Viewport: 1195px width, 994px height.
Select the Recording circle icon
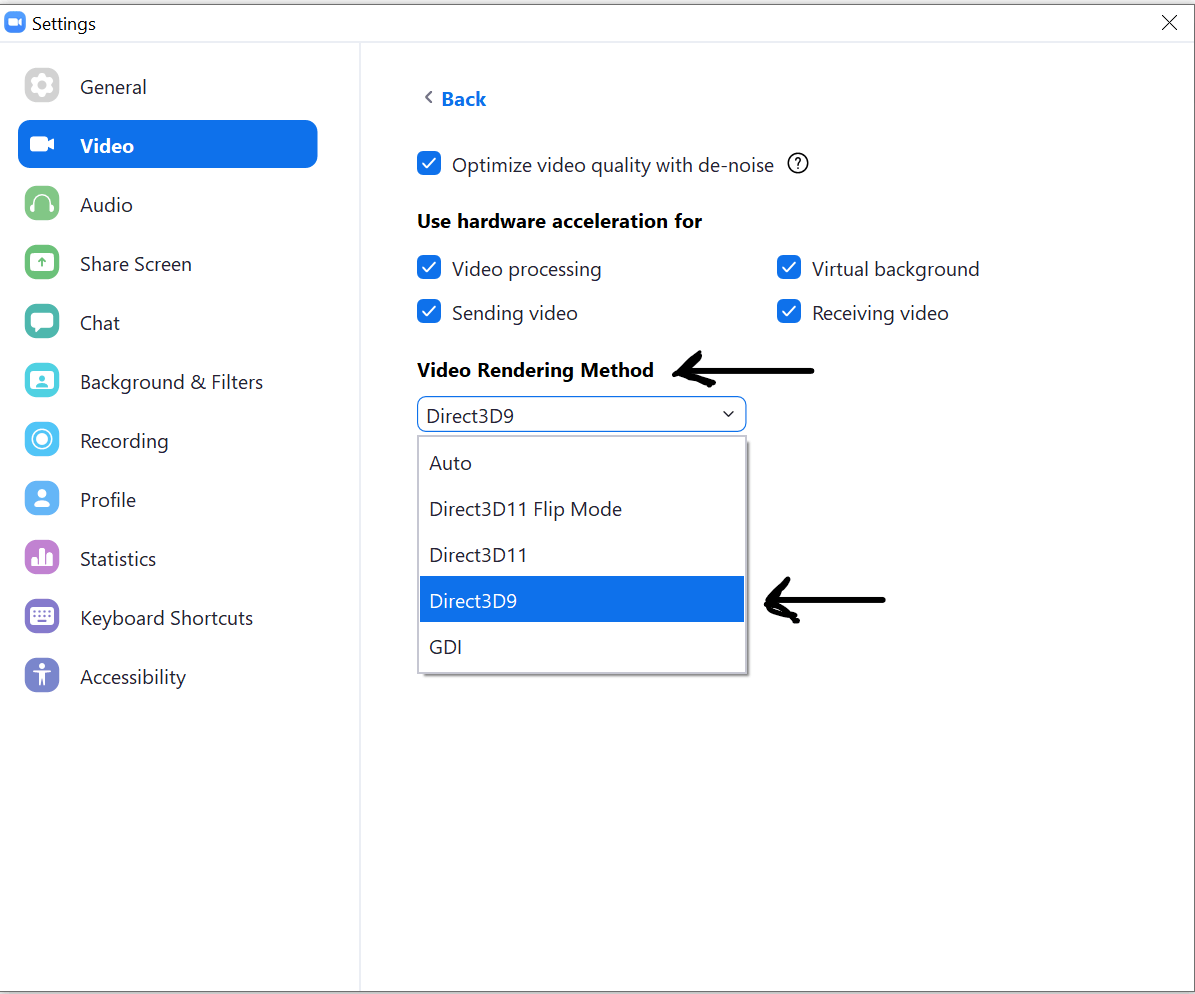(42, 439)
